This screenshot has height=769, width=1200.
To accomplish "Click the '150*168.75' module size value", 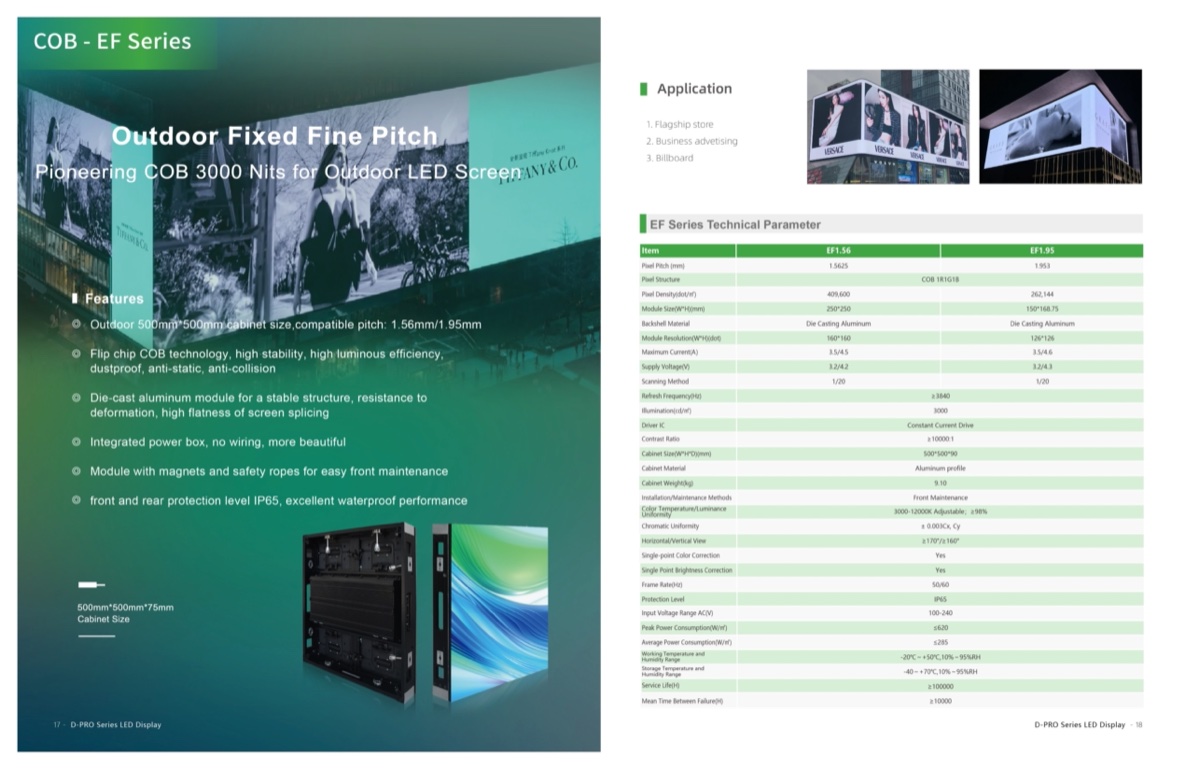I will [x=1042, y=309].
